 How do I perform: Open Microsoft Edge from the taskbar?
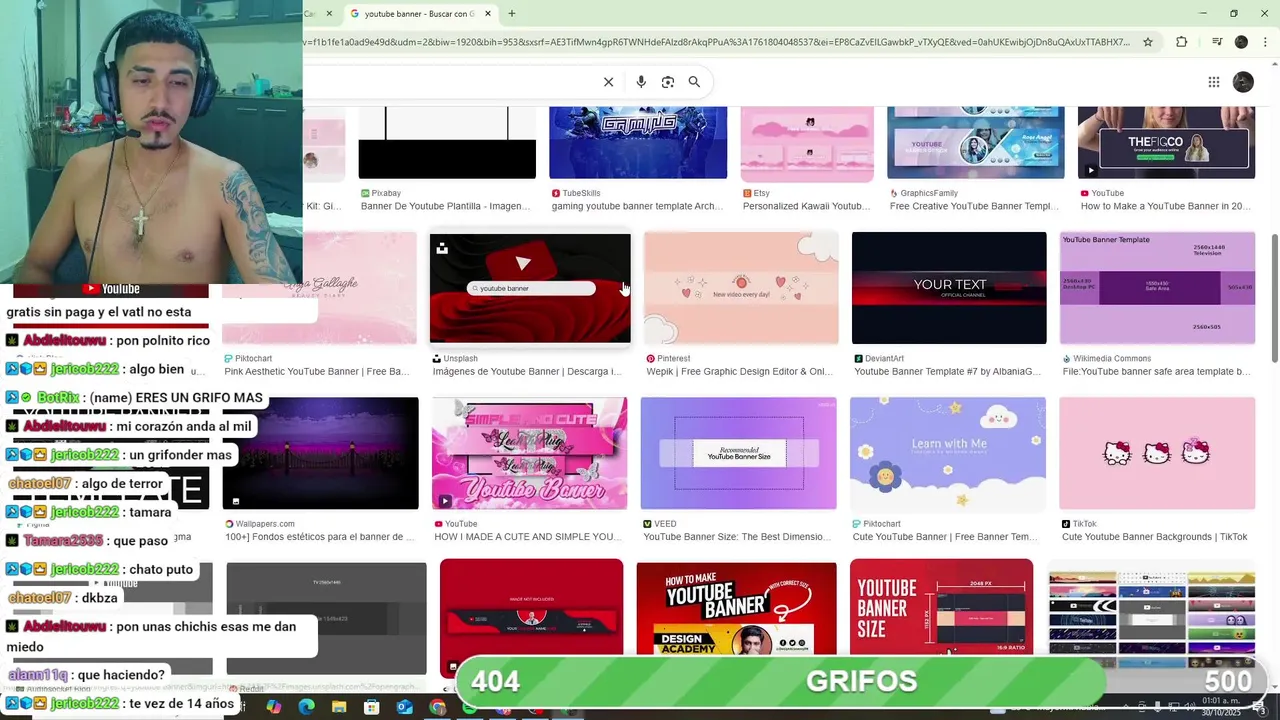coord(306,707)
